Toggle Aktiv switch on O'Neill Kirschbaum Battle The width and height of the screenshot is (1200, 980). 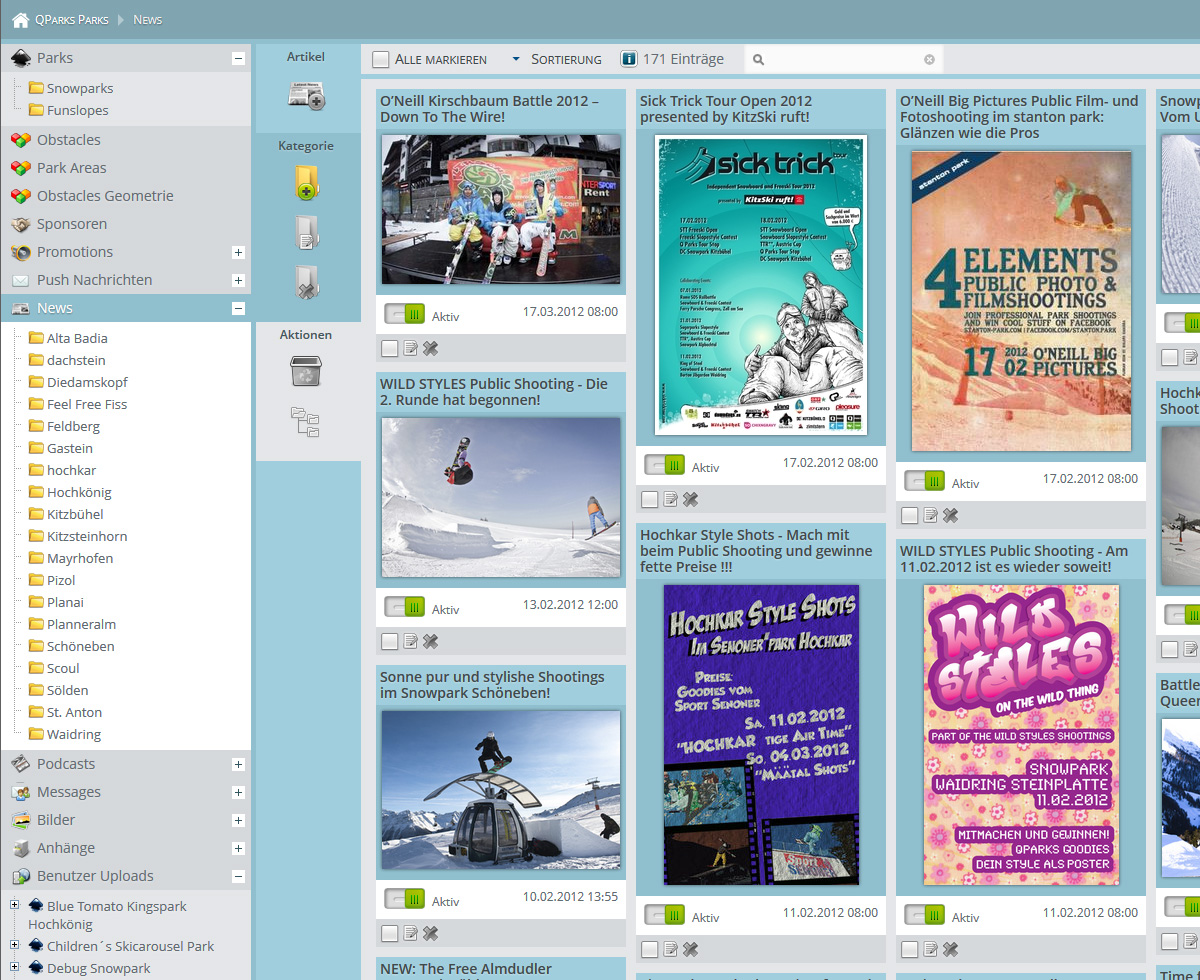pyautogui.click(x=404, y=314)
